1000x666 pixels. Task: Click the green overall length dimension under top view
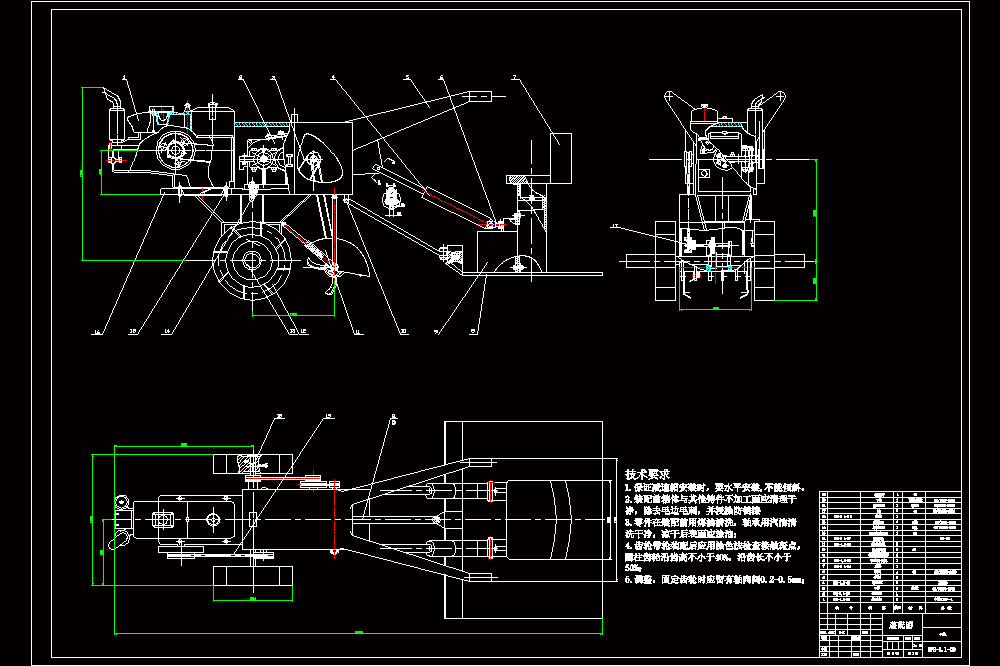point(358,633)
